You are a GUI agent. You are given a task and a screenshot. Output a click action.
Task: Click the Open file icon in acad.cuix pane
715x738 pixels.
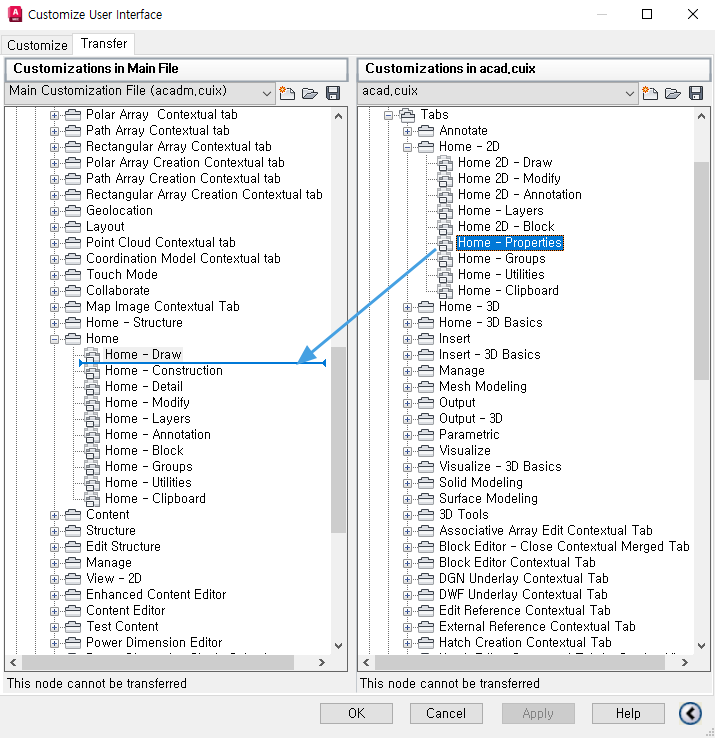(x=673, y=93)
